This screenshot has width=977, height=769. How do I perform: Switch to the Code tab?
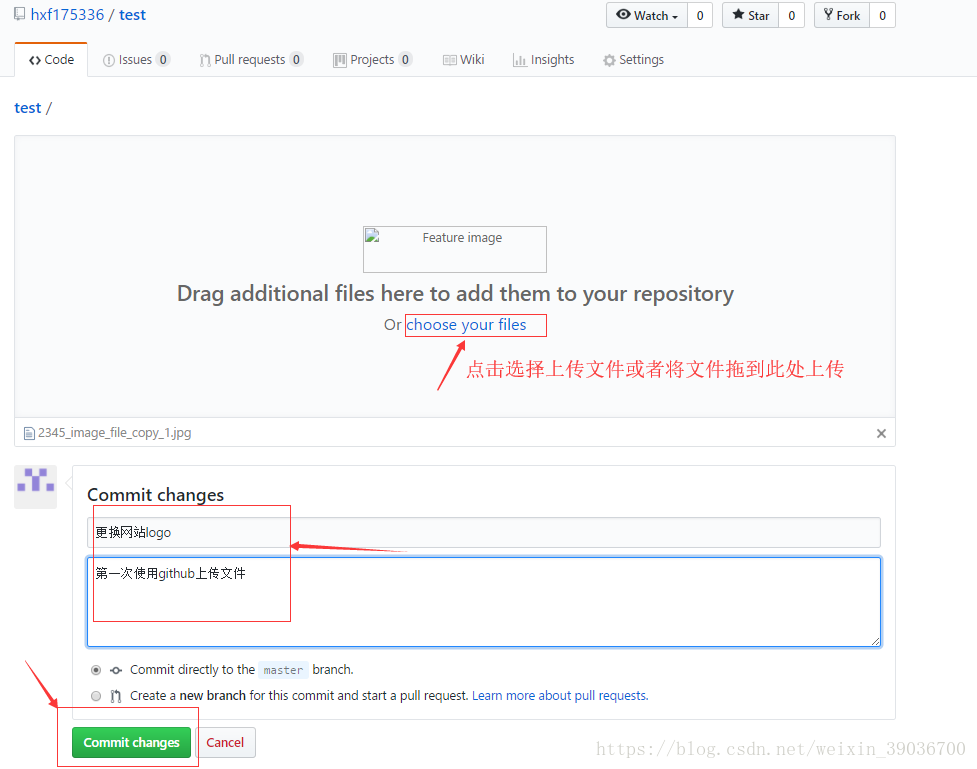[51, 60]
